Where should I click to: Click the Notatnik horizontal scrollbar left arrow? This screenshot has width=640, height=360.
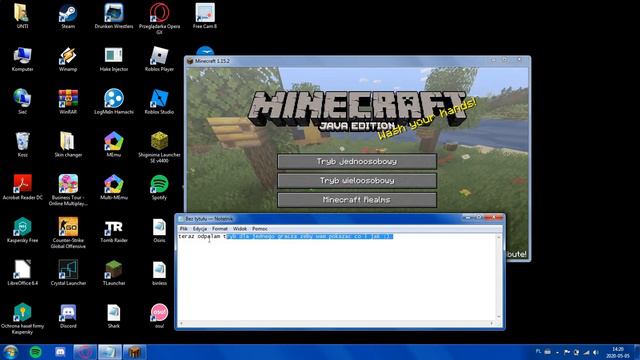tap(181, 324)
